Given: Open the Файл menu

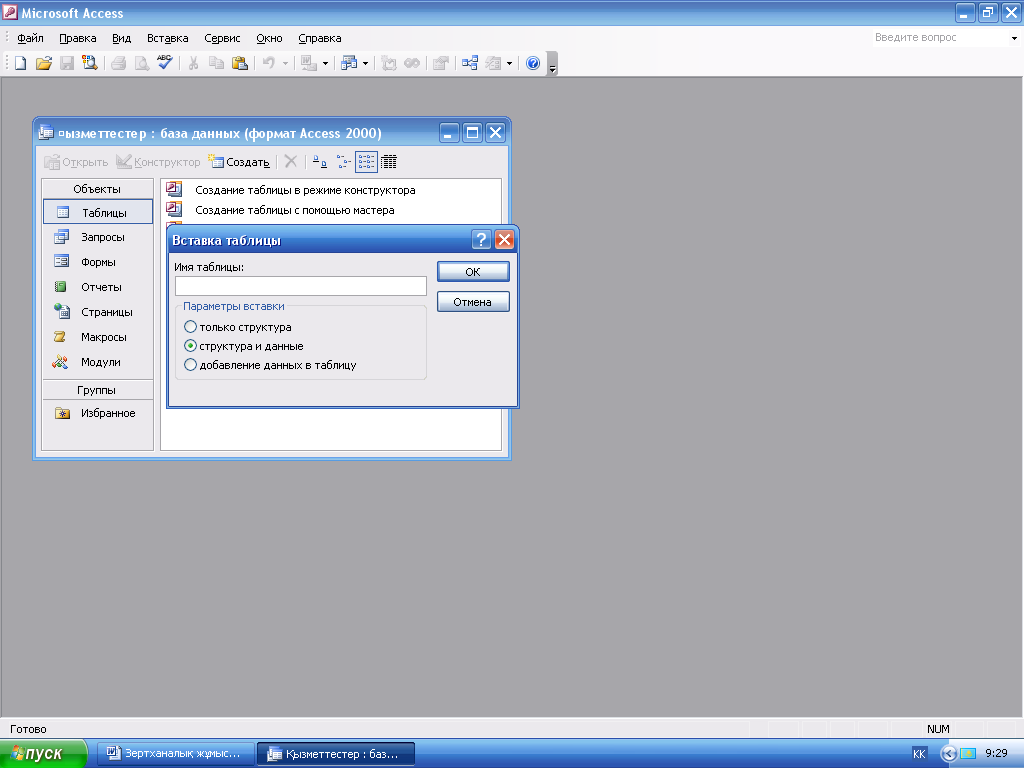Looking at the screenshot, I should [30, 38].
